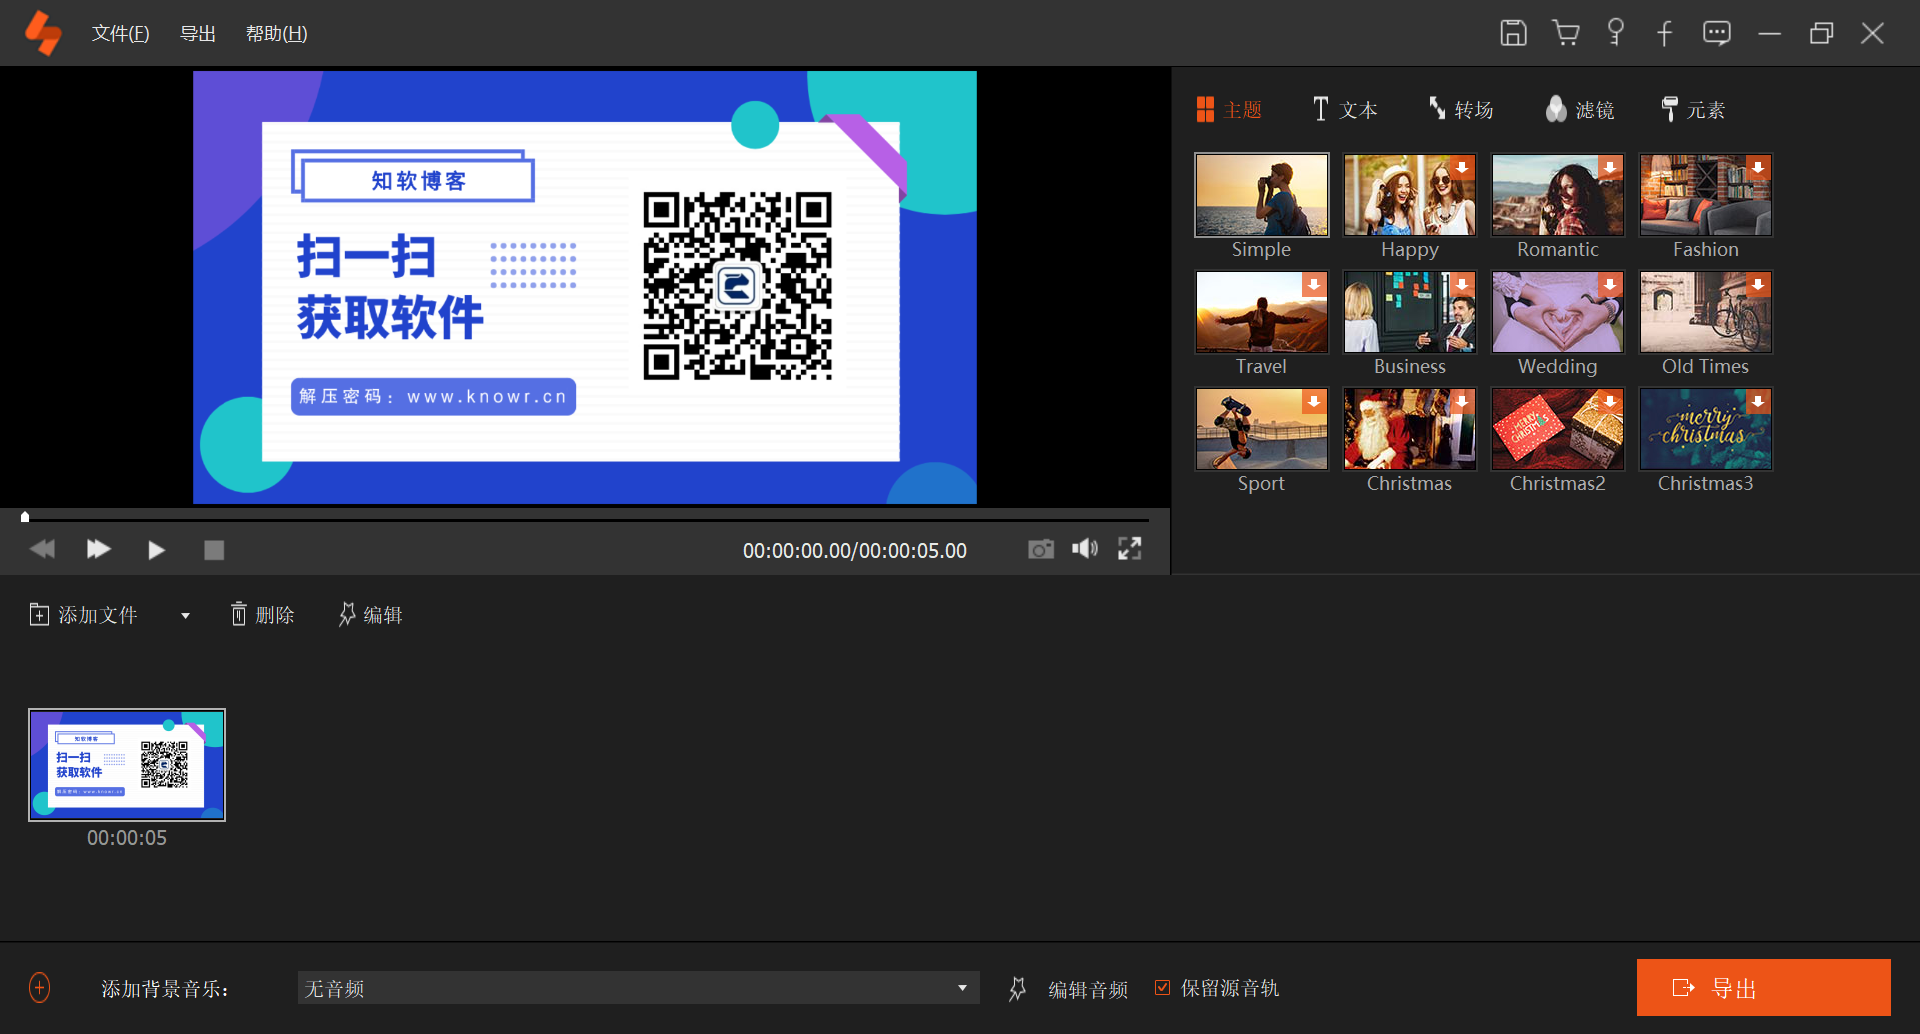Image resolution: width=1920 pixels, height=1034 pixels.
Task: Open the Facebook share icon
Action: tap(1664, 33)
